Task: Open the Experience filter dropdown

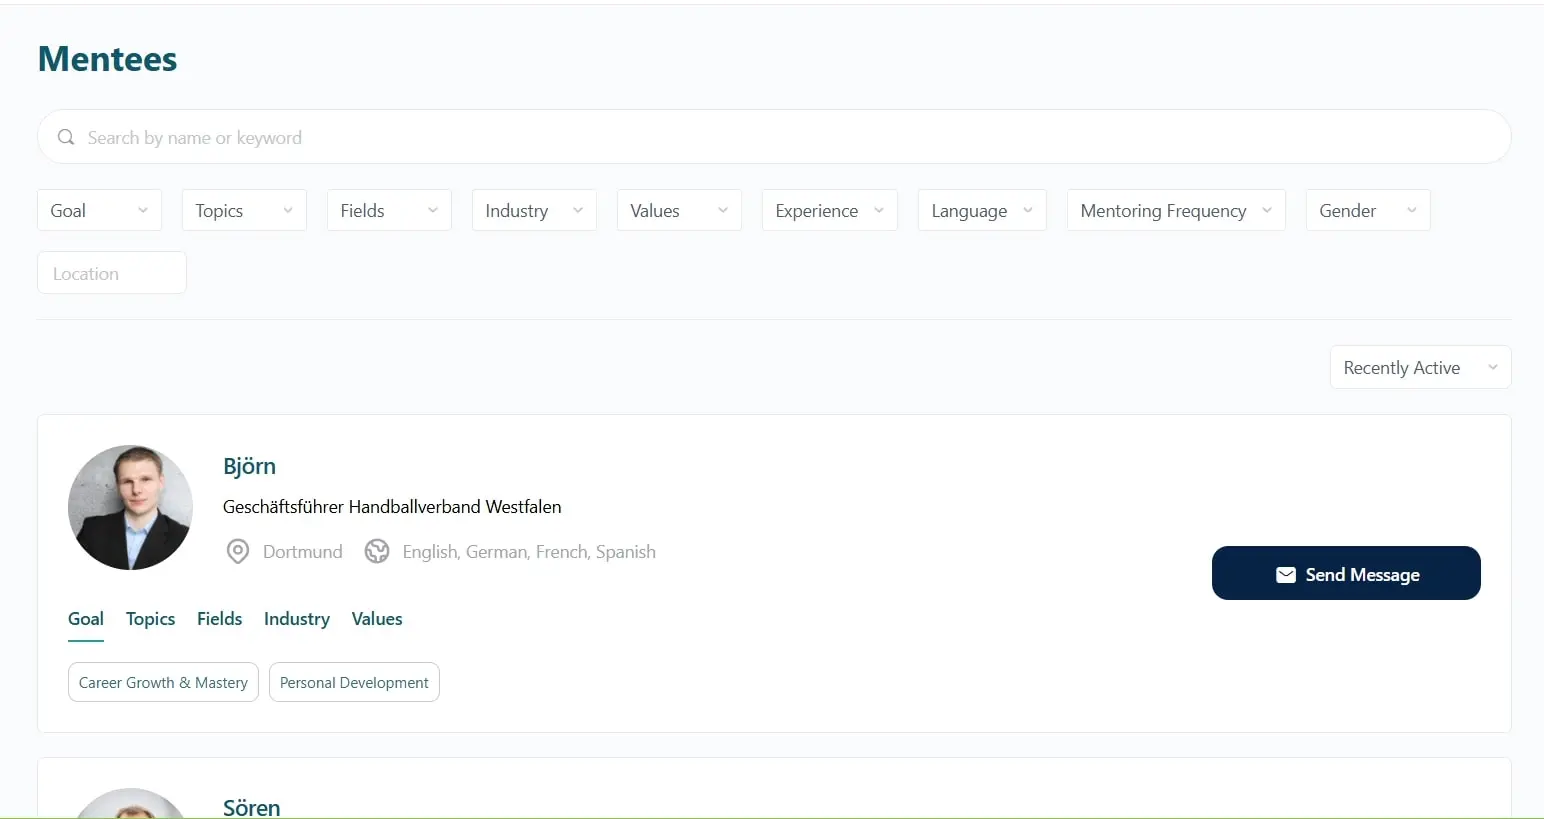Action: pos(830,210)
